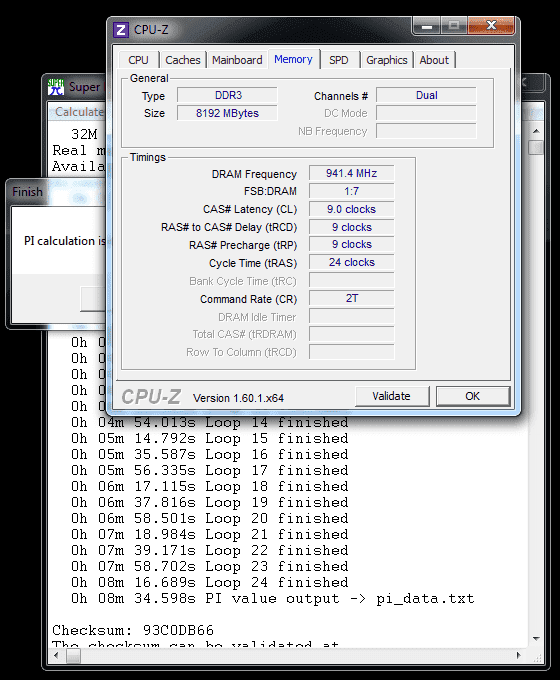Minimize the CPU-Z window
This screenshot has height=680, width=560.
[427, 26]
